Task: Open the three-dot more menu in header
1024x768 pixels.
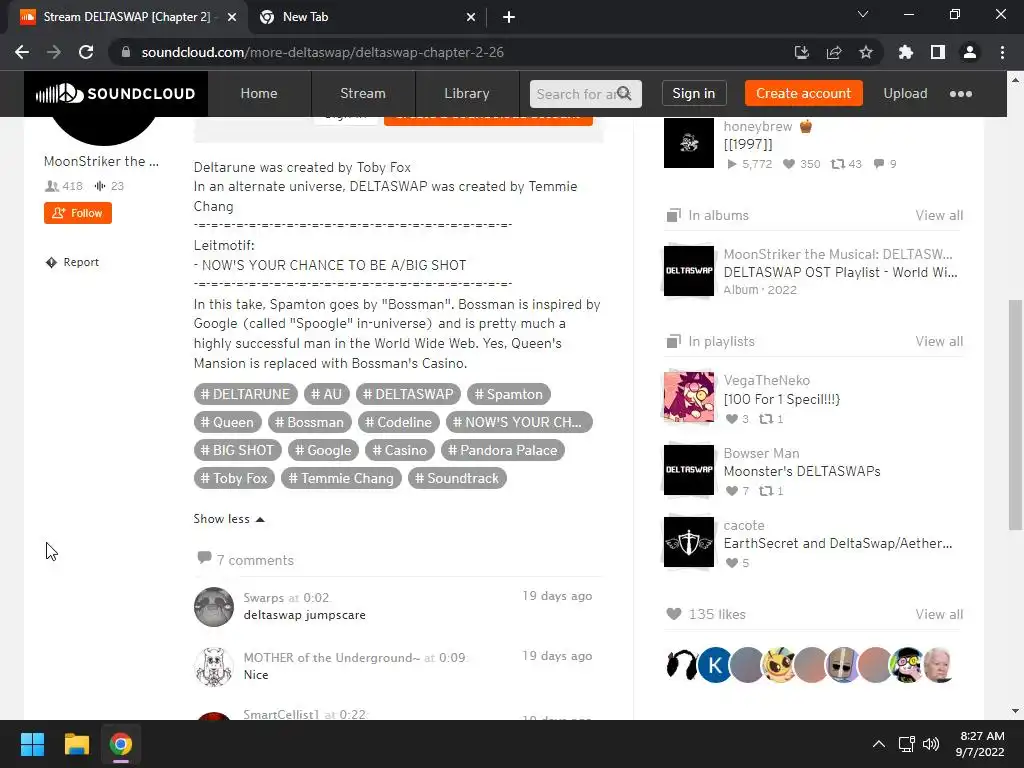Action: coord(961,94)
